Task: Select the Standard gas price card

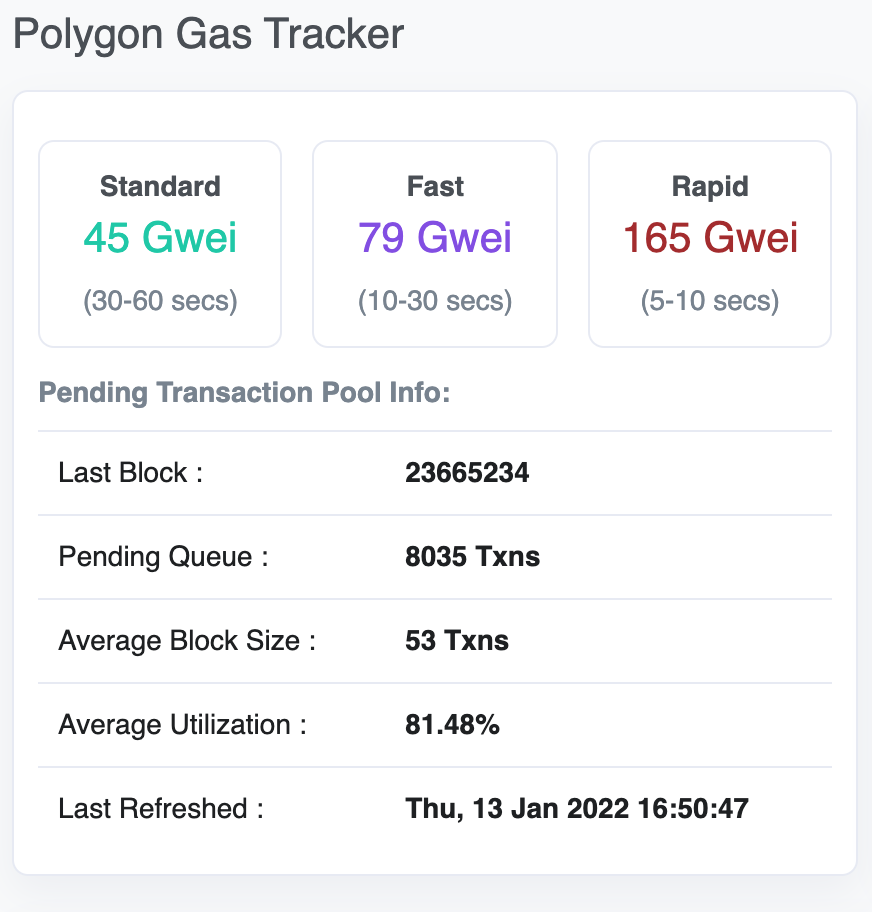Action: (160, 244)
